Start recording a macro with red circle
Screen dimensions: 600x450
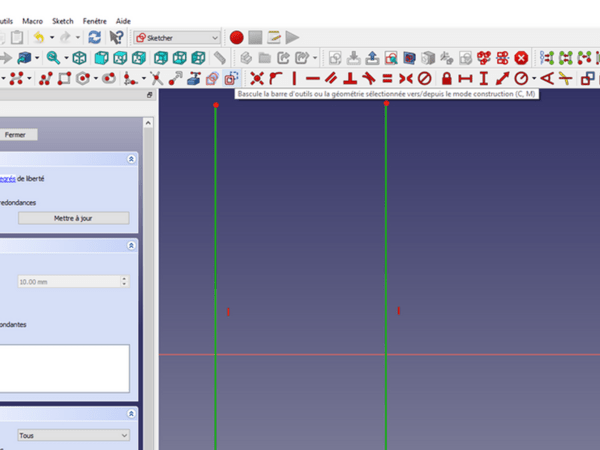click(x=236, y=37)
